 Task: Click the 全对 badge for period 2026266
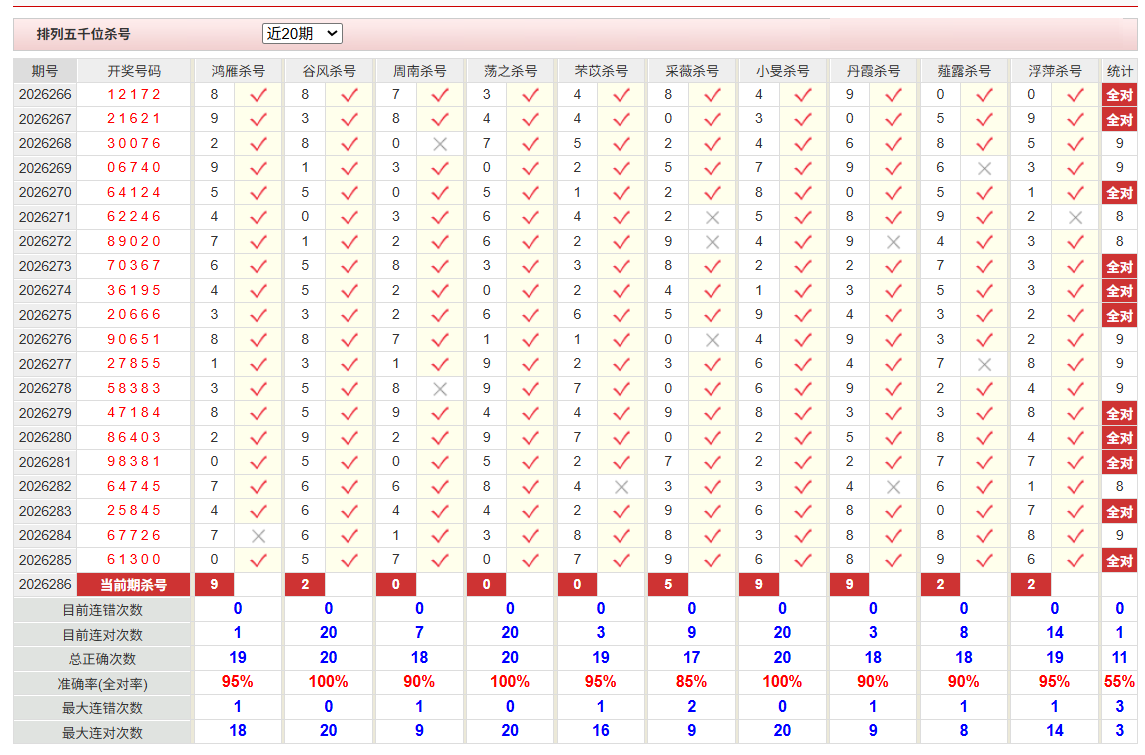[x=1119, y=95]
